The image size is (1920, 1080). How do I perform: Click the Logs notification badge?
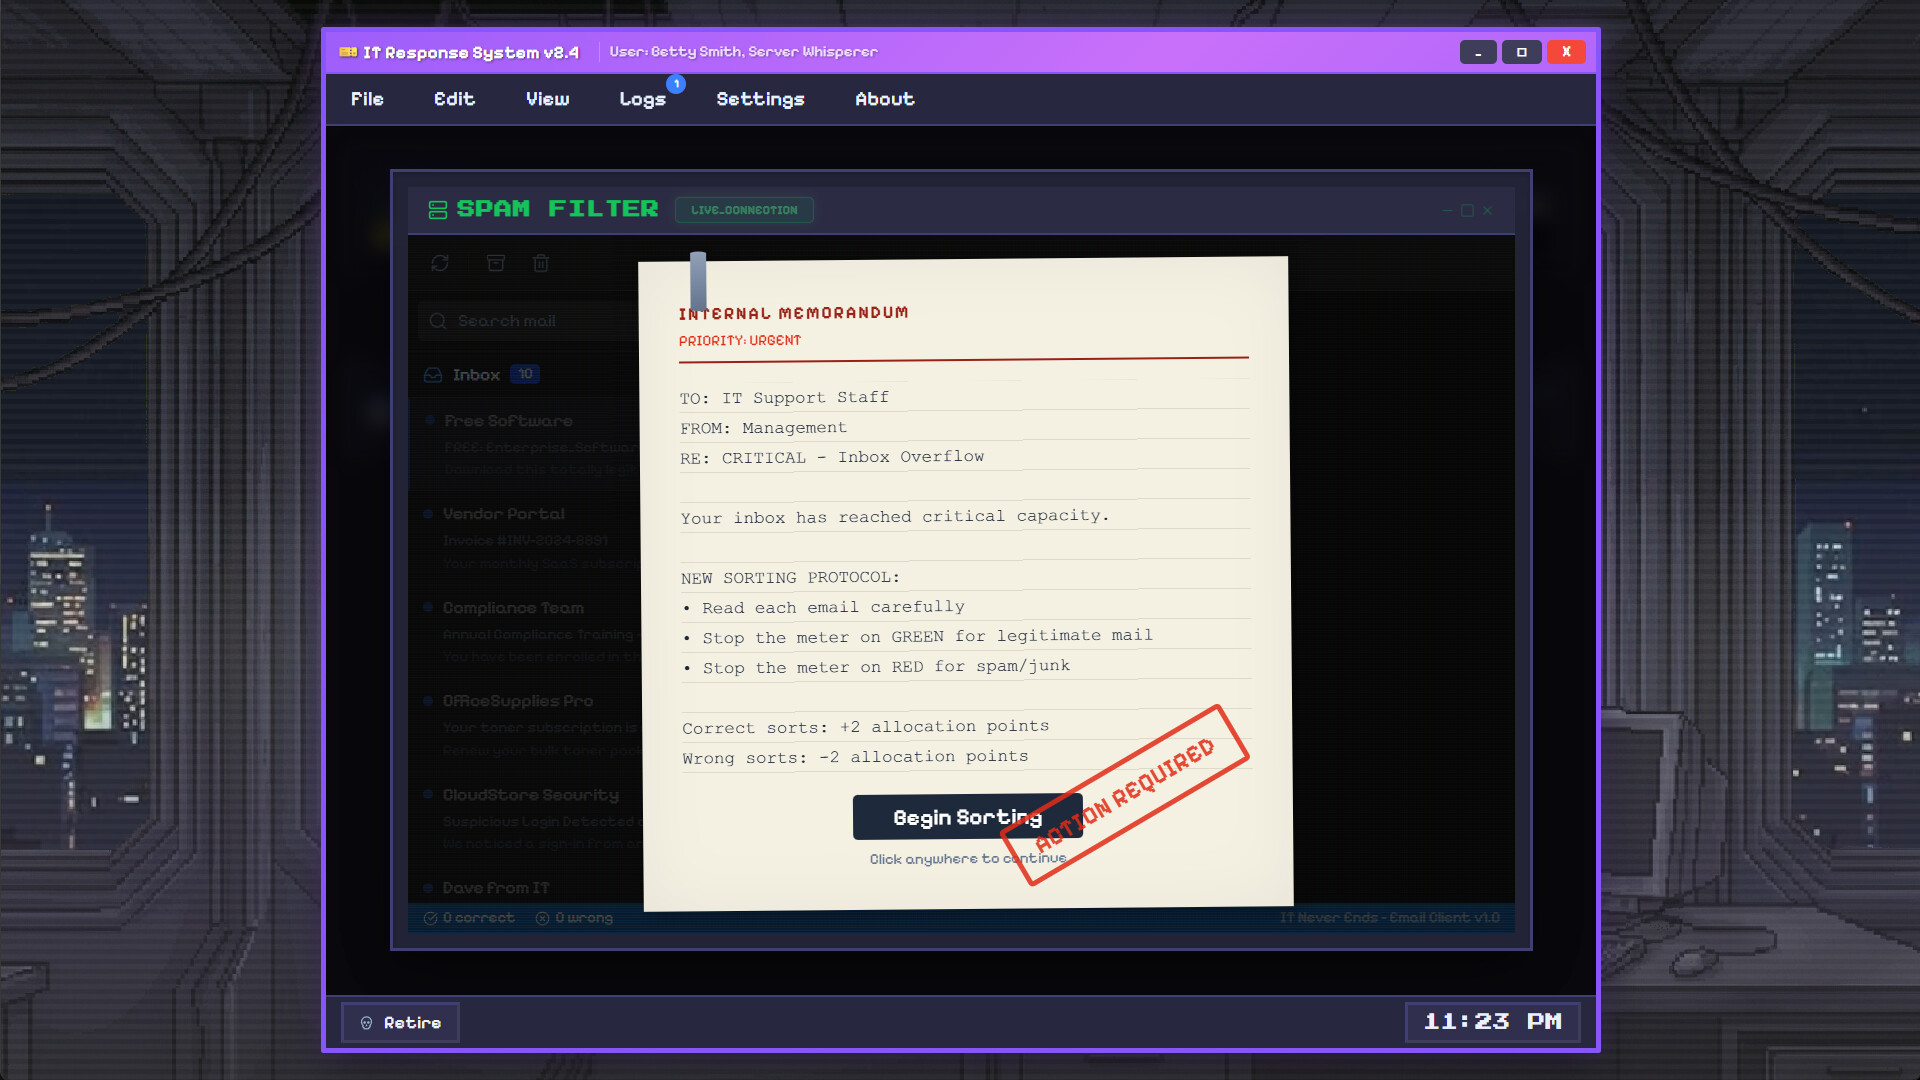677,84
